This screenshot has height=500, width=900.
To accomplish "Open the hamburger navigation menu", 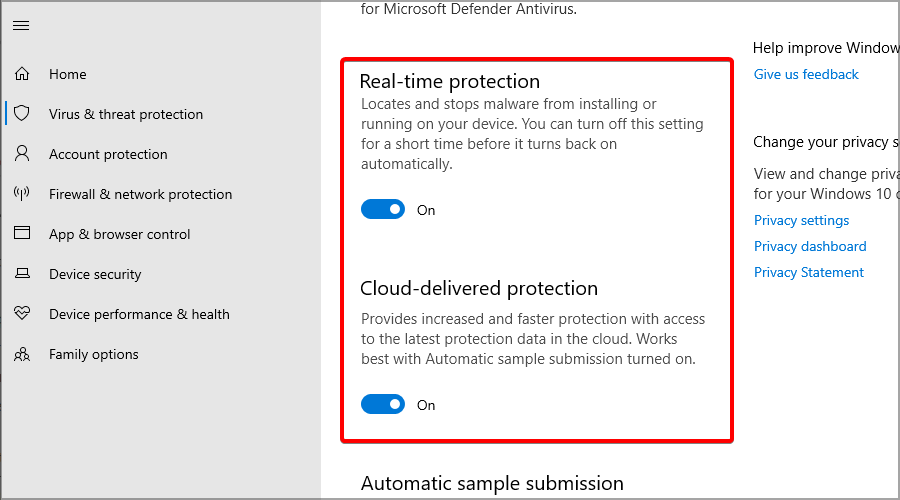I will coord(21,26).
